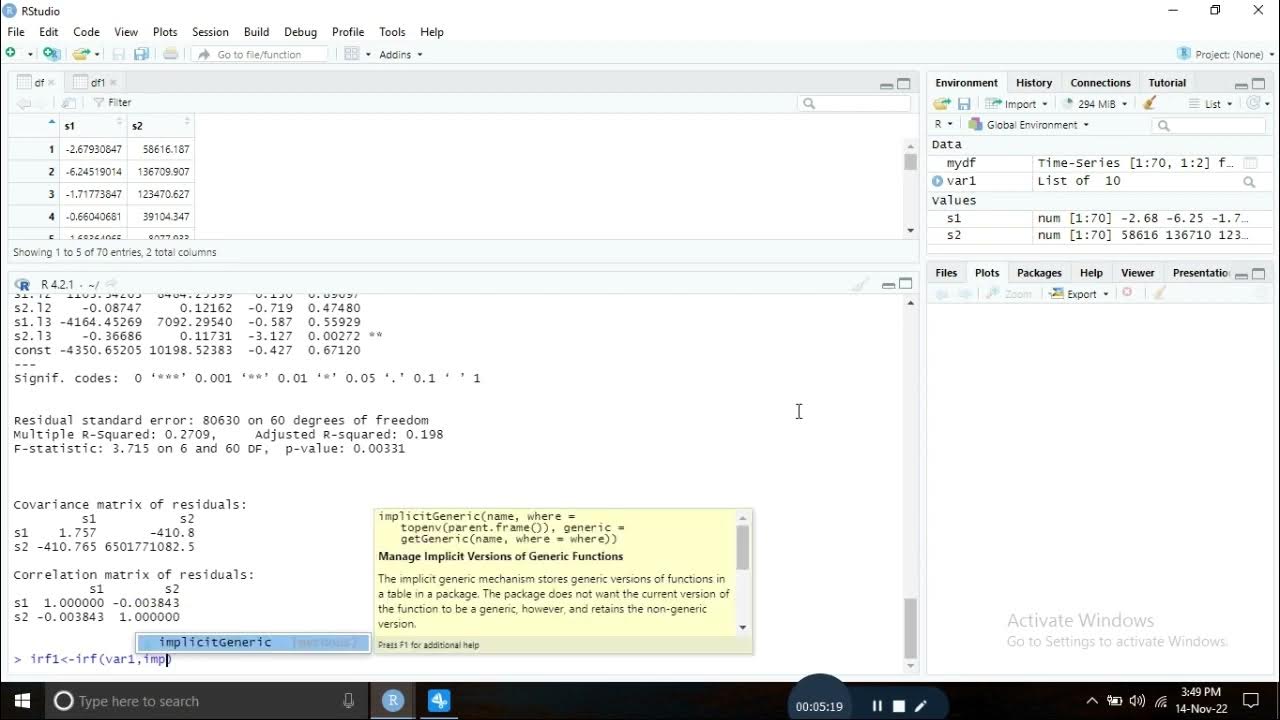This screenshot has height=720, width=1280.
Task: Click the magnifier icon on the var1 row
Action: 1249,182
